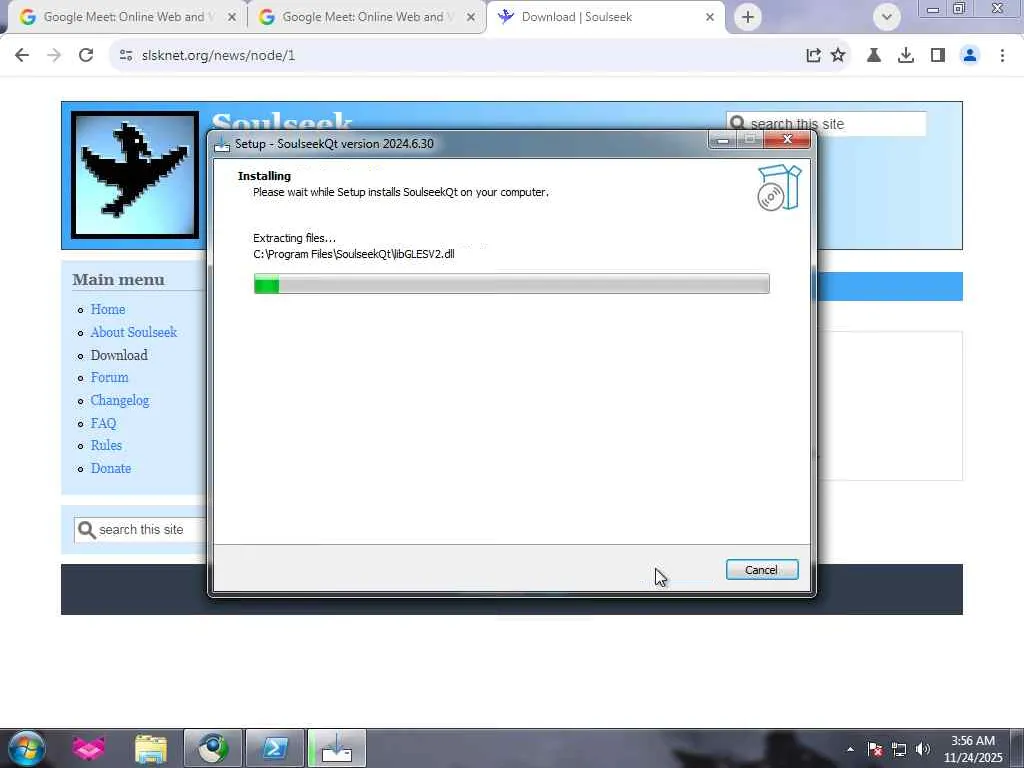Click the setup title bar installer icon
This screenshot has width=1024, height=768.
click(x=222, y=144)
